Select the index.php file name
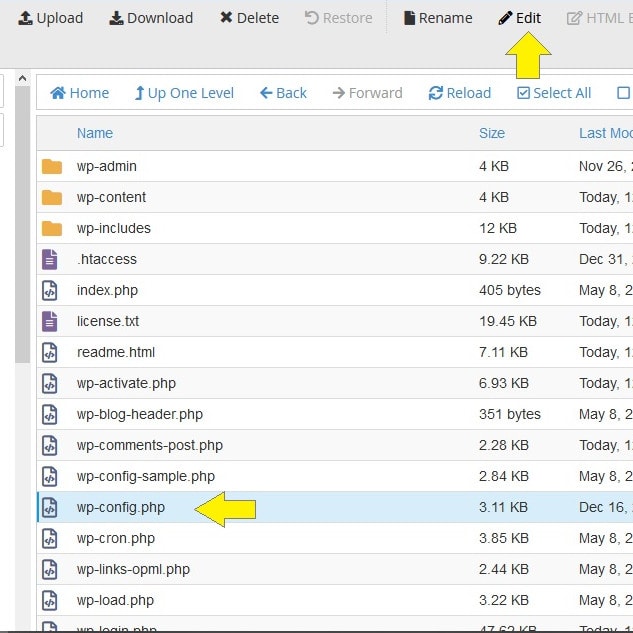Viewport: 633px width, 633px height. [x=107, y=291]
